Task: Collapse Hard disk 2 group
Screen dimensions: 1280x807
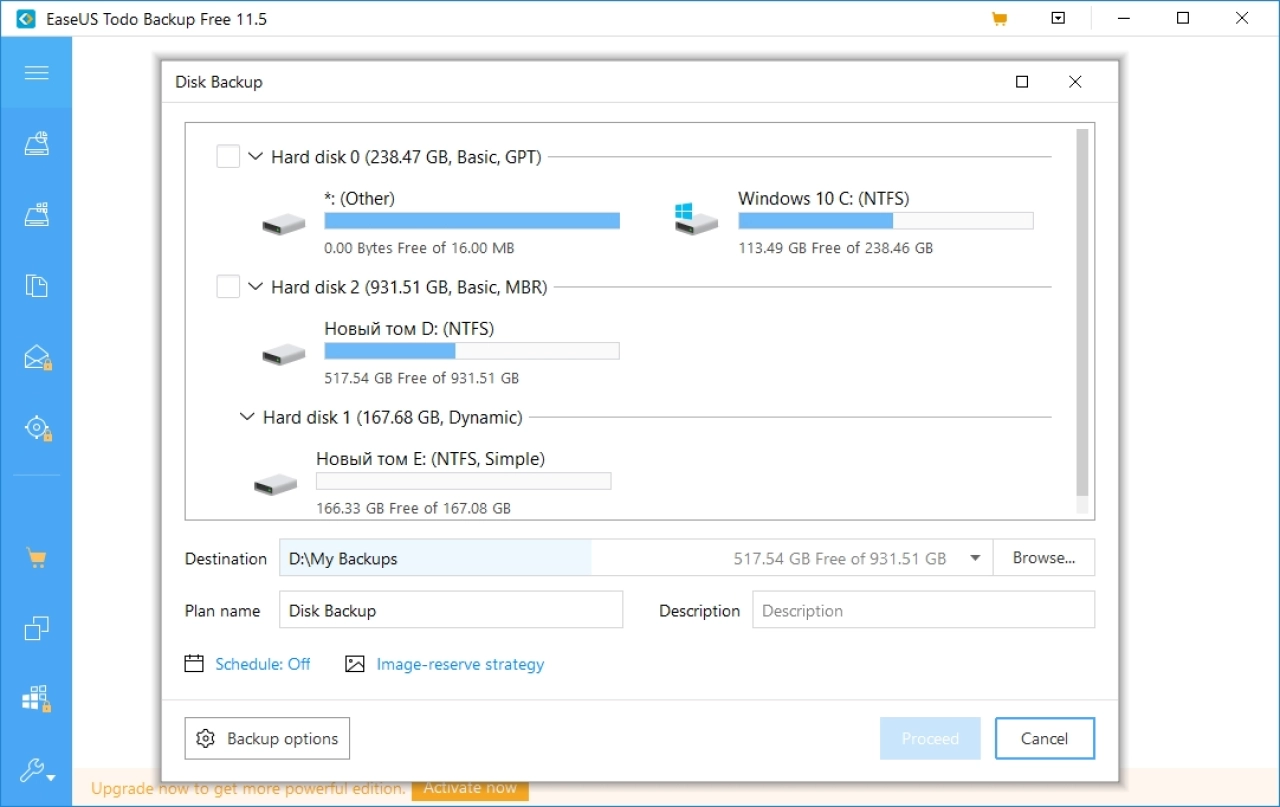Action: pyautogui.click(x=255, y=287)
